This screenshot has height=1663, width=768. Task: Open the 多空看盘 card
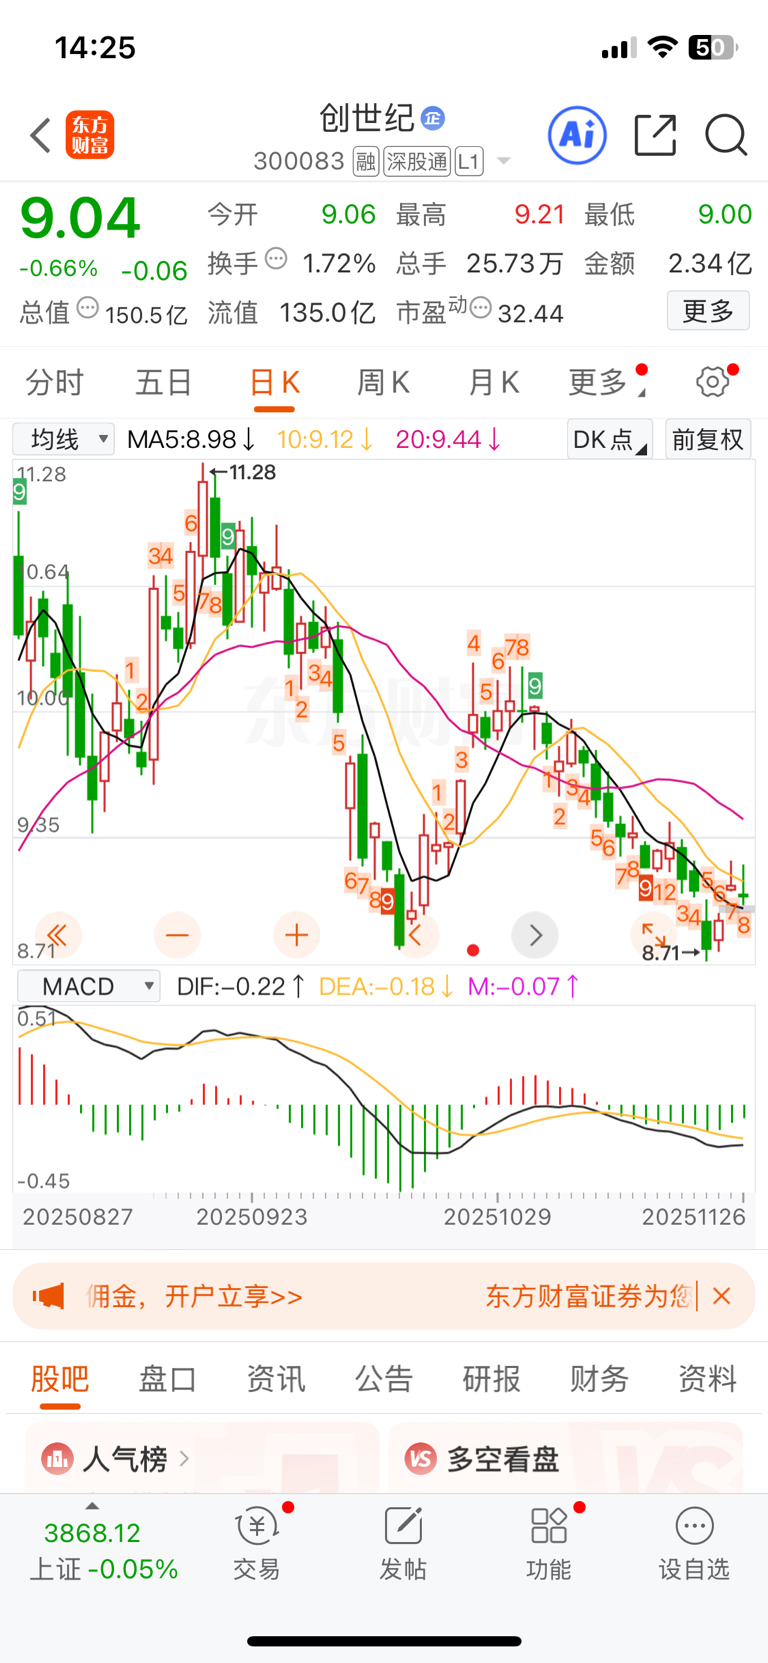[566, 1458]
